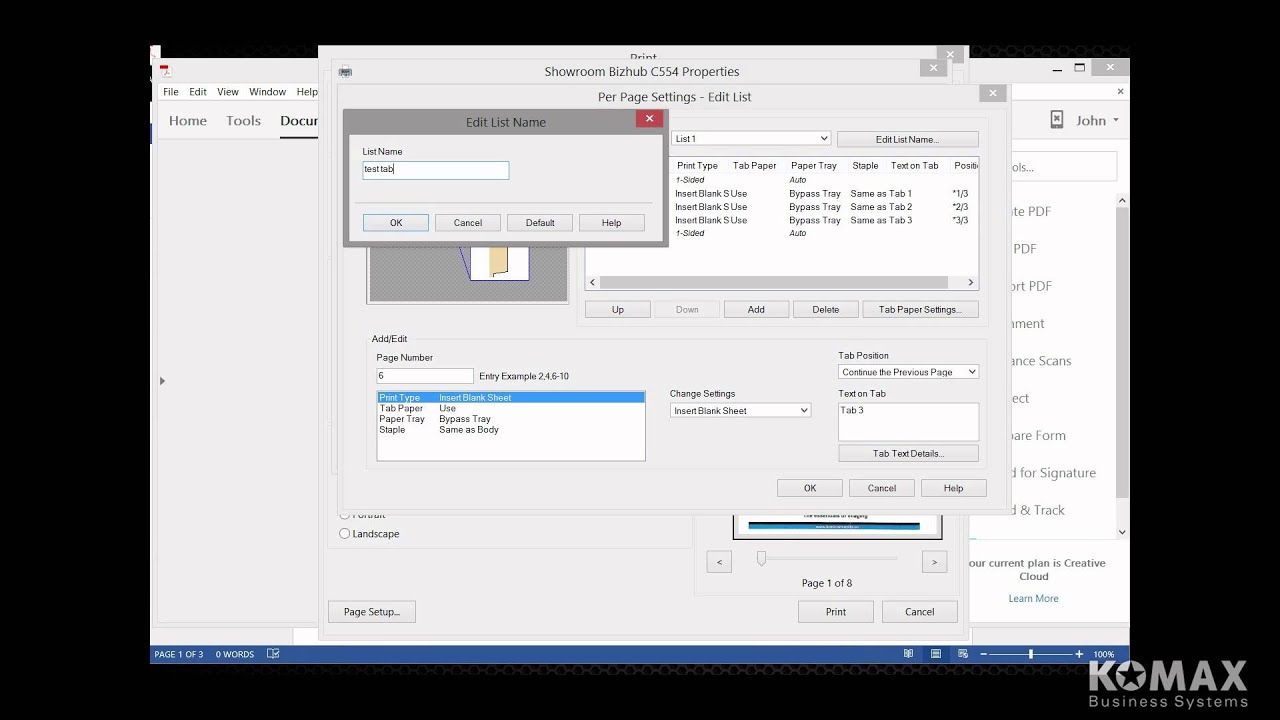
Task: Click the Tab Paper column header
Action: coord(755,166)
